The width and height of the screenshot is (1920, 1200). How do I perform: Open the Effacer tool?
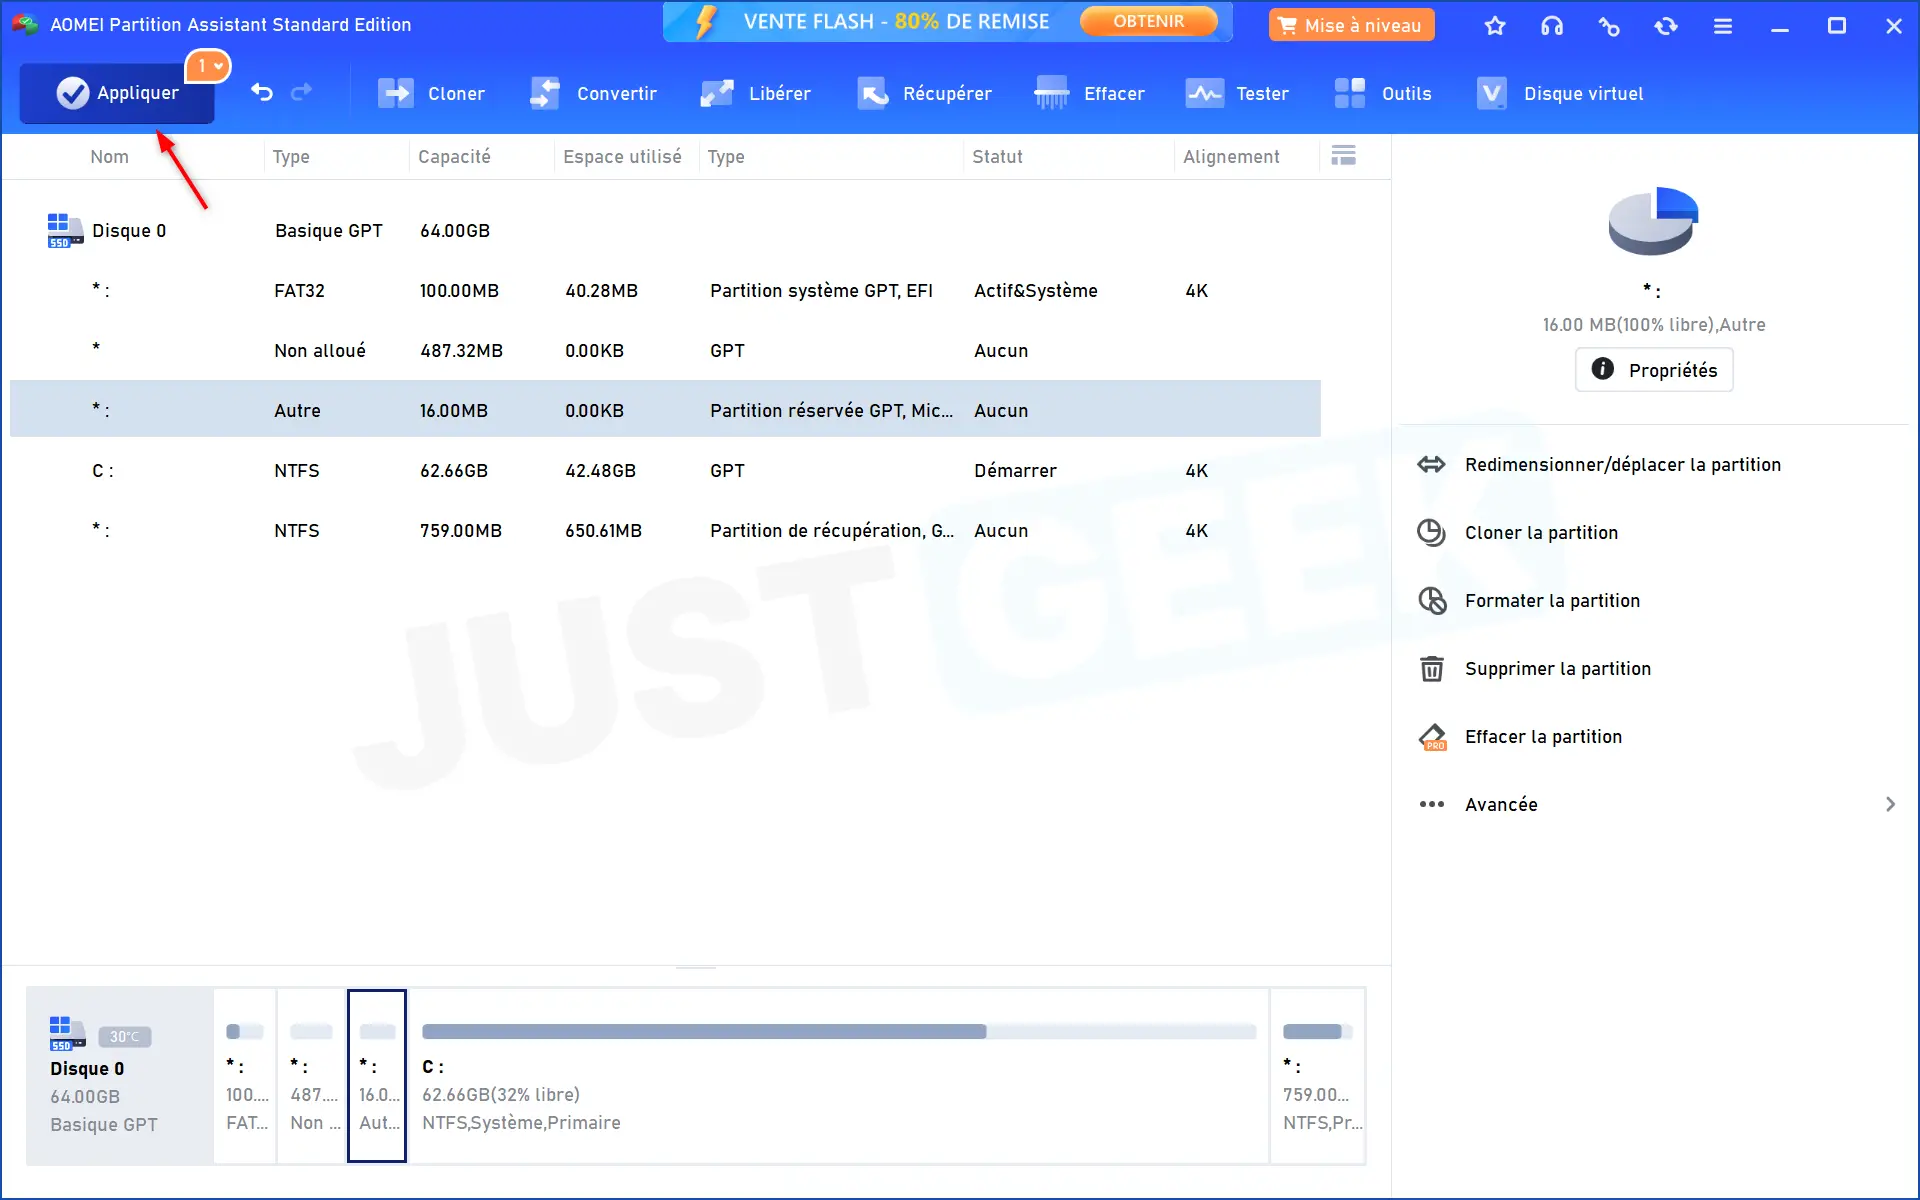click(x=1090, y=93)
